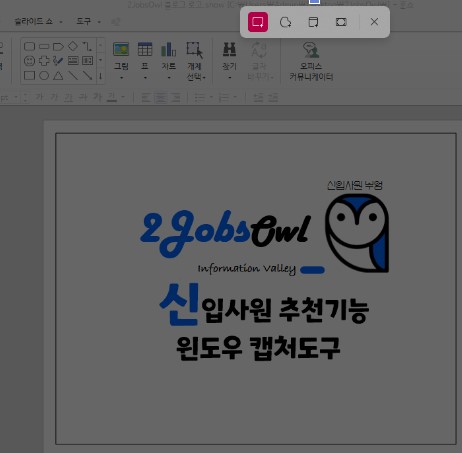Switch to Window snip mode

click(x=313, y=22)
